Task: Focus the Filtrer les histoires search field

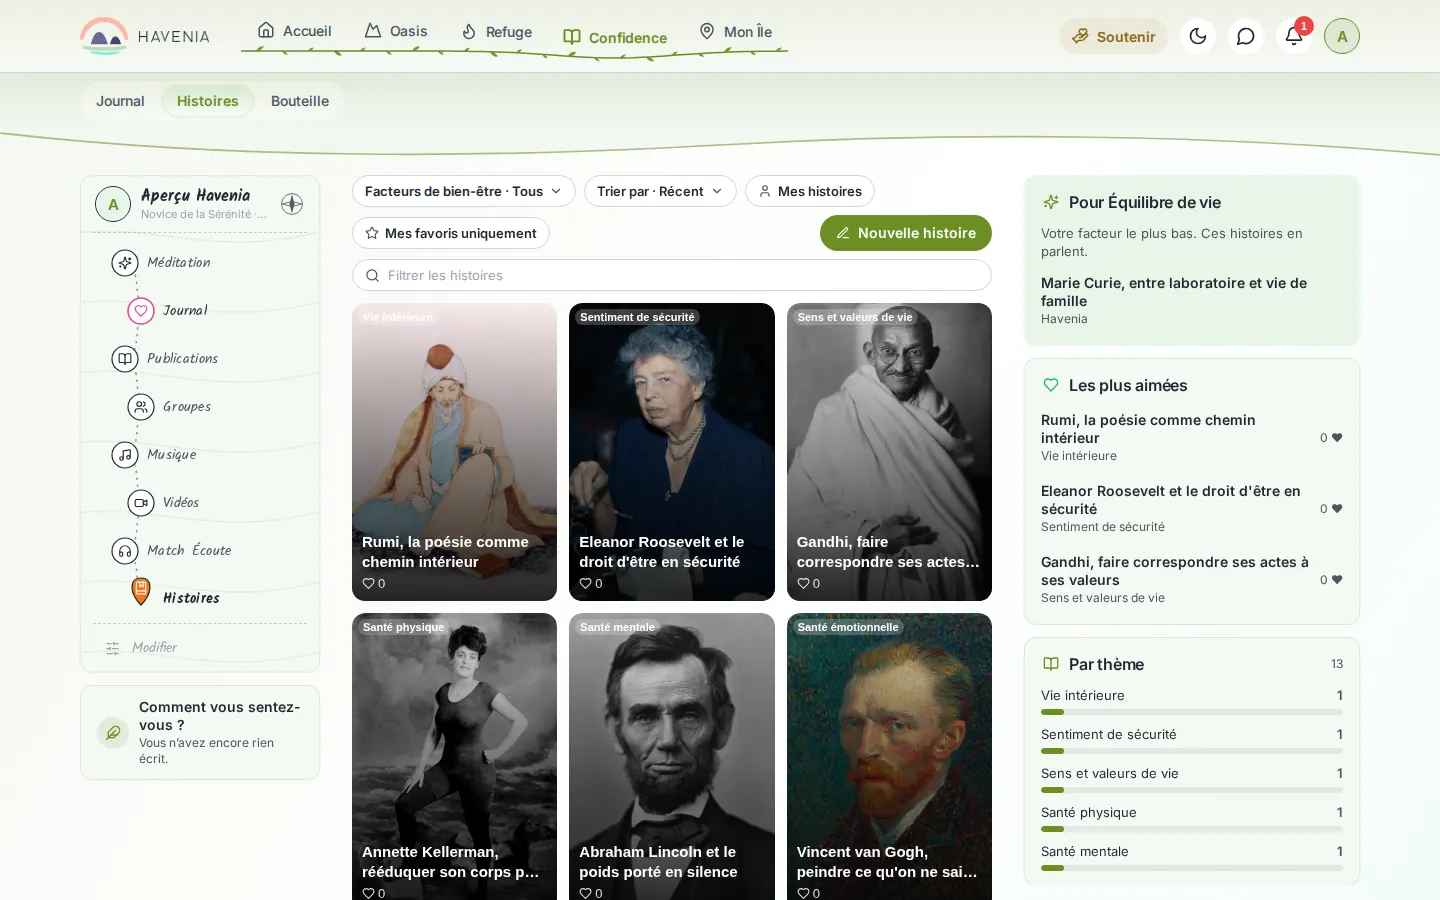Action: (672, 275)
